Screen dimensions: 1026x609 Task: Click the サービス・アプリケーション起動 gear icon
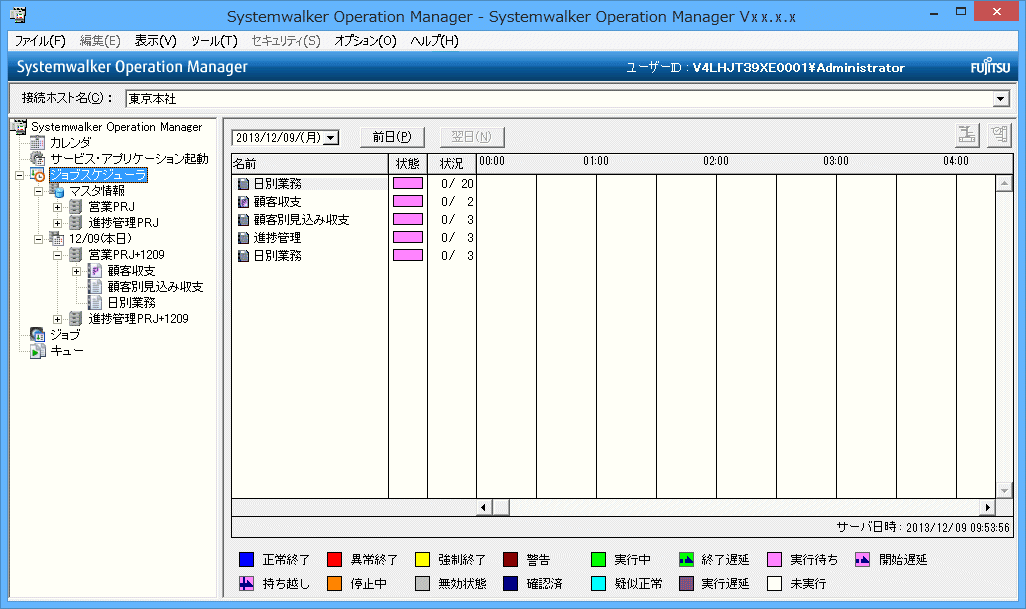[37, 158]
